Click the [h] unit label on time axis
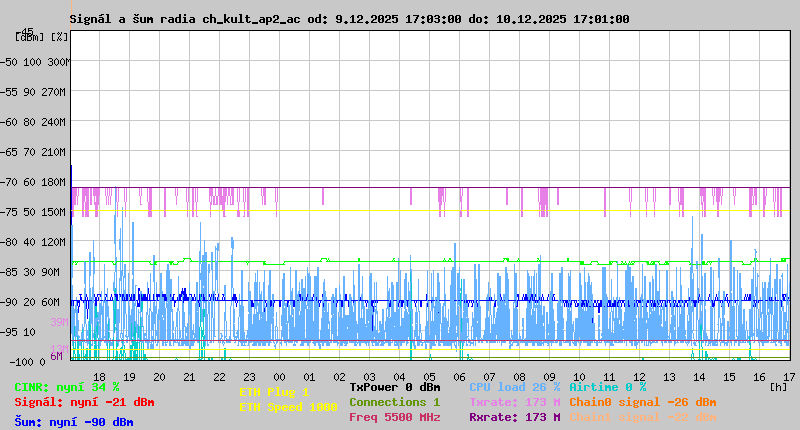Image resolution: width=800 pixels, height=430 pixels. tap(778, 386)
